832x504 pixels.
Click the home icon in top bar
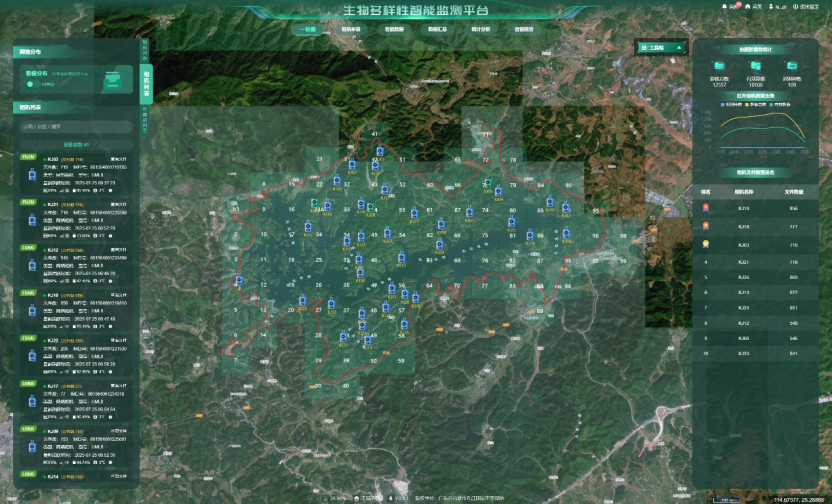[748, 7]
